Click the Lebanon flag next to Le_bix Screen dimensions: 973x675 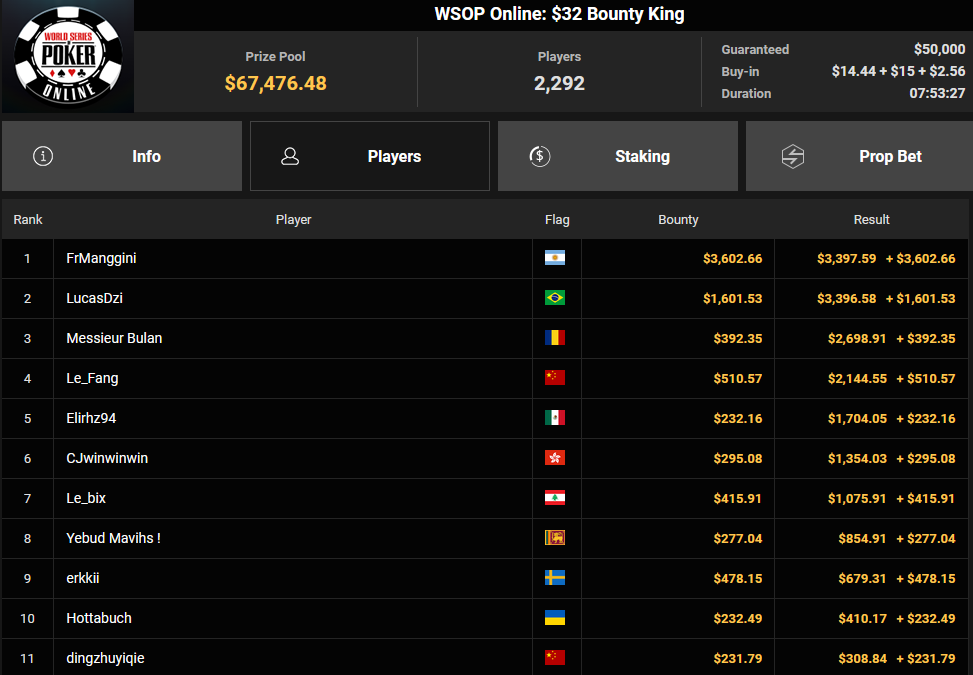point(555,498)
